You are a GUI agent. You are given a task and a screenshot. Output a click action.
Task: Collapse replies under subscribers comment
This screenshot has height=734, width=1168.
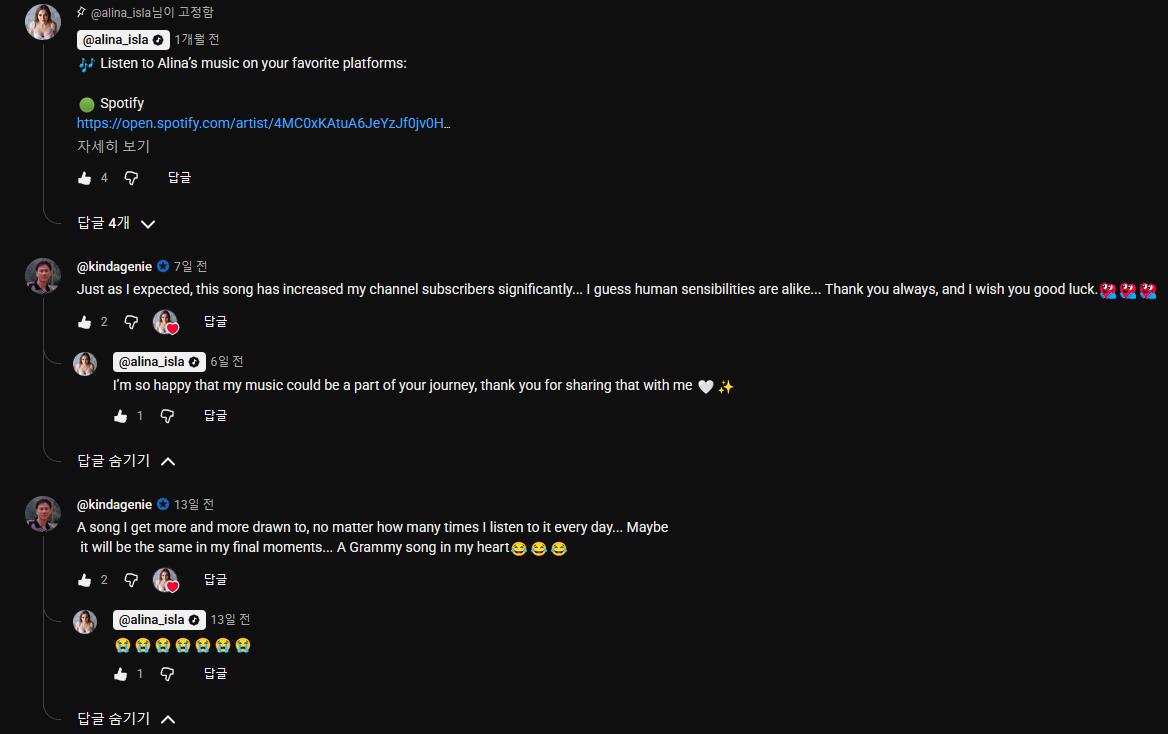pyautogui.click(x=126, y=461)
